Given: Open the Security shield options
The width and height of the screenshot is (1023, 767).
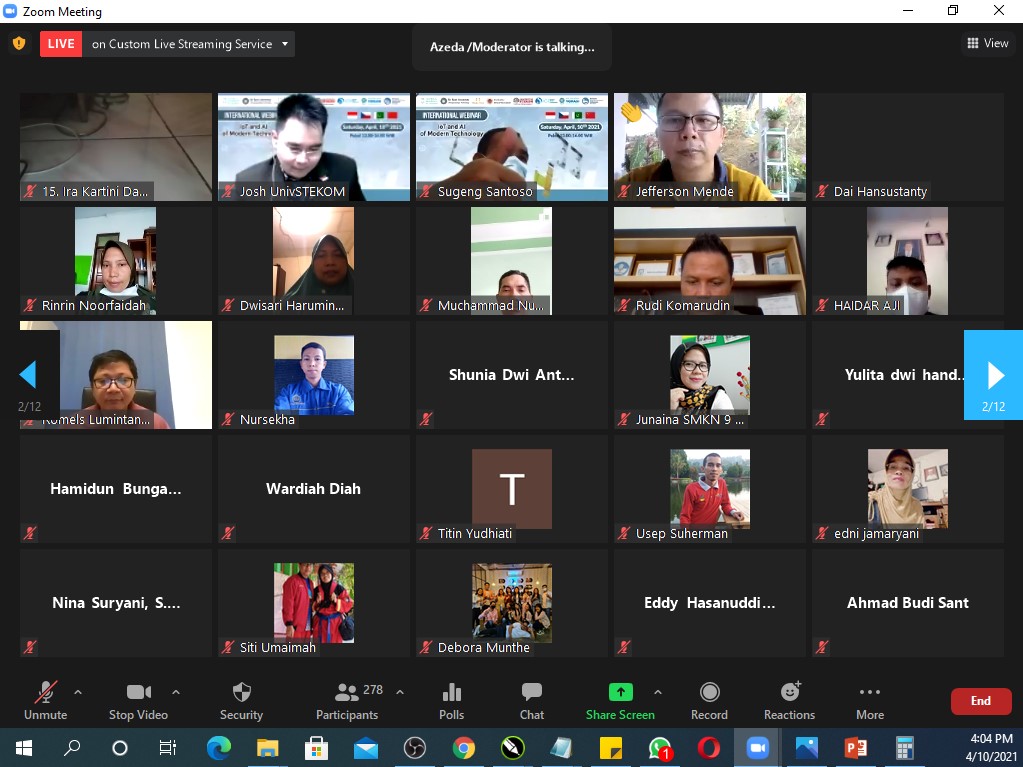Looking at the screenshot, I should (x=241, y=692).
